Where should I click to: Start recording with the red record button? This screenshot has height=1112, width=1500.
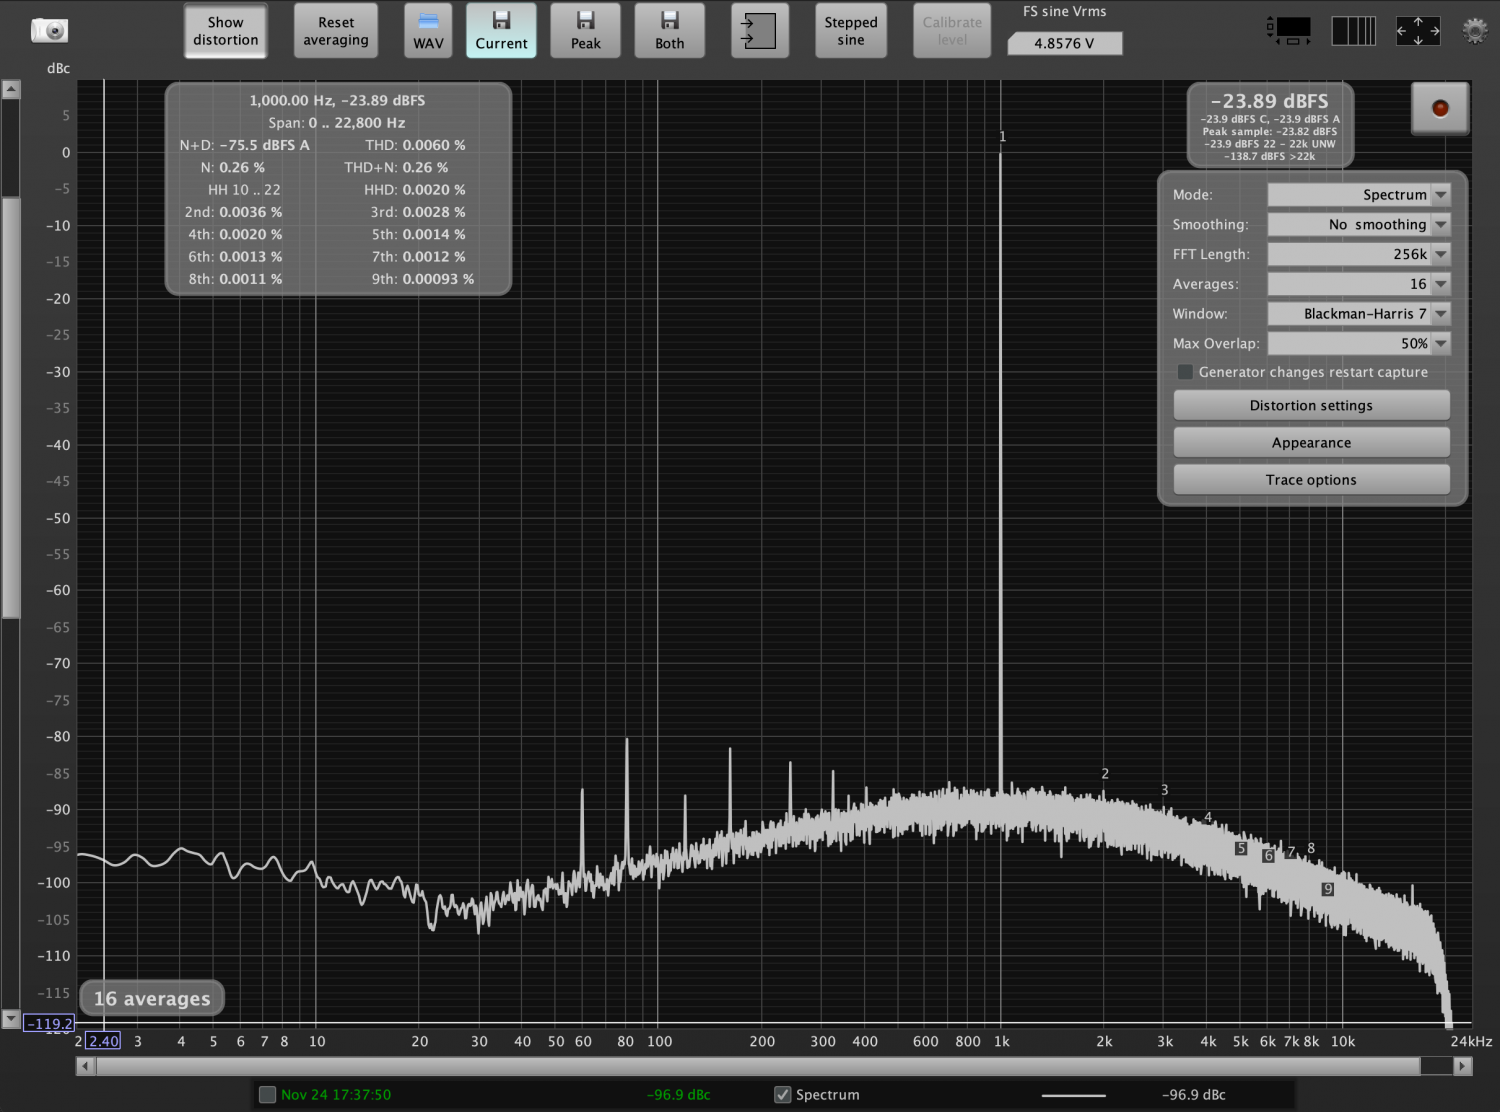point(1440,108)
